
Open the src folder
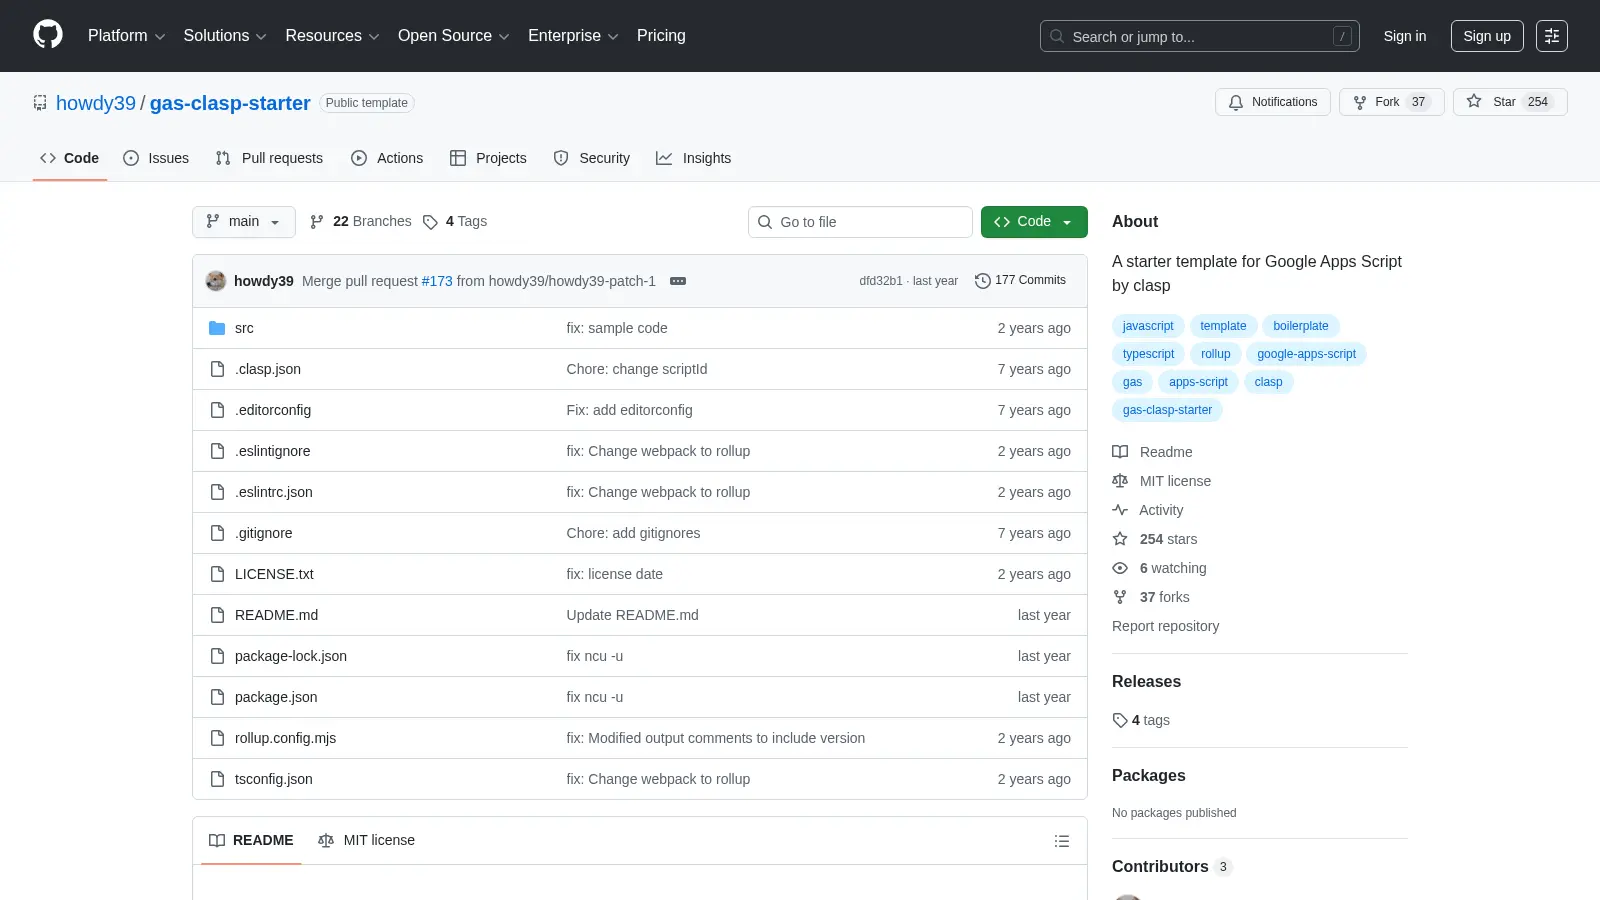[x=244, y=328]
